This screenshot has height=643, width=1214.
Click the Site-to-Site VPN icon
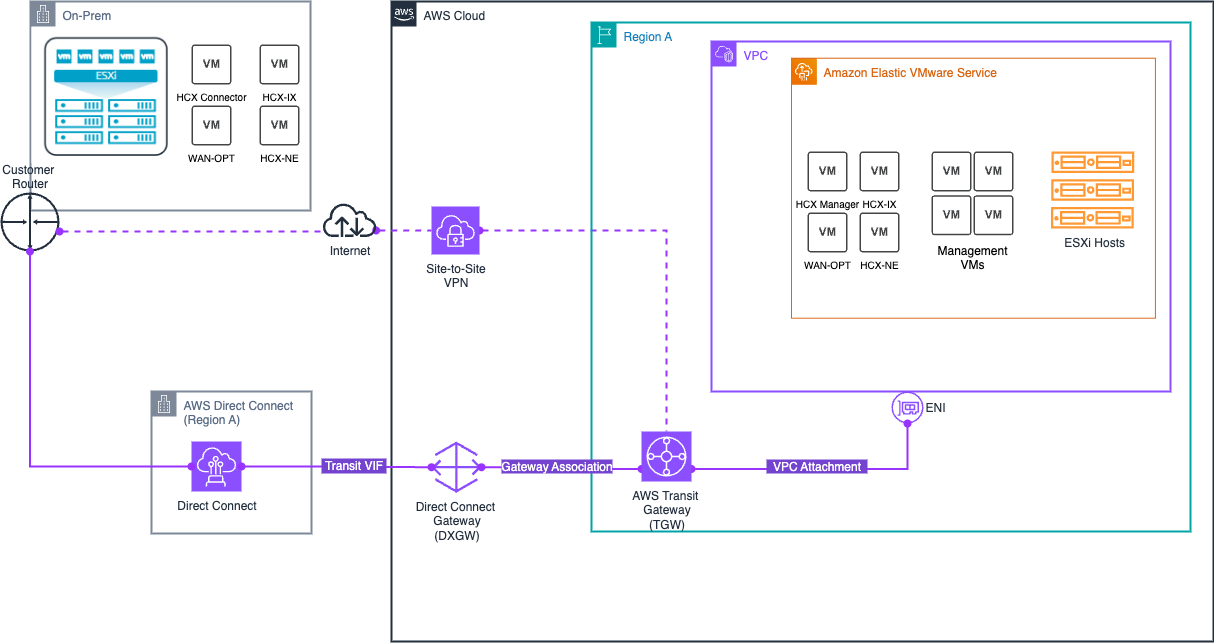[x=455, y=228]
